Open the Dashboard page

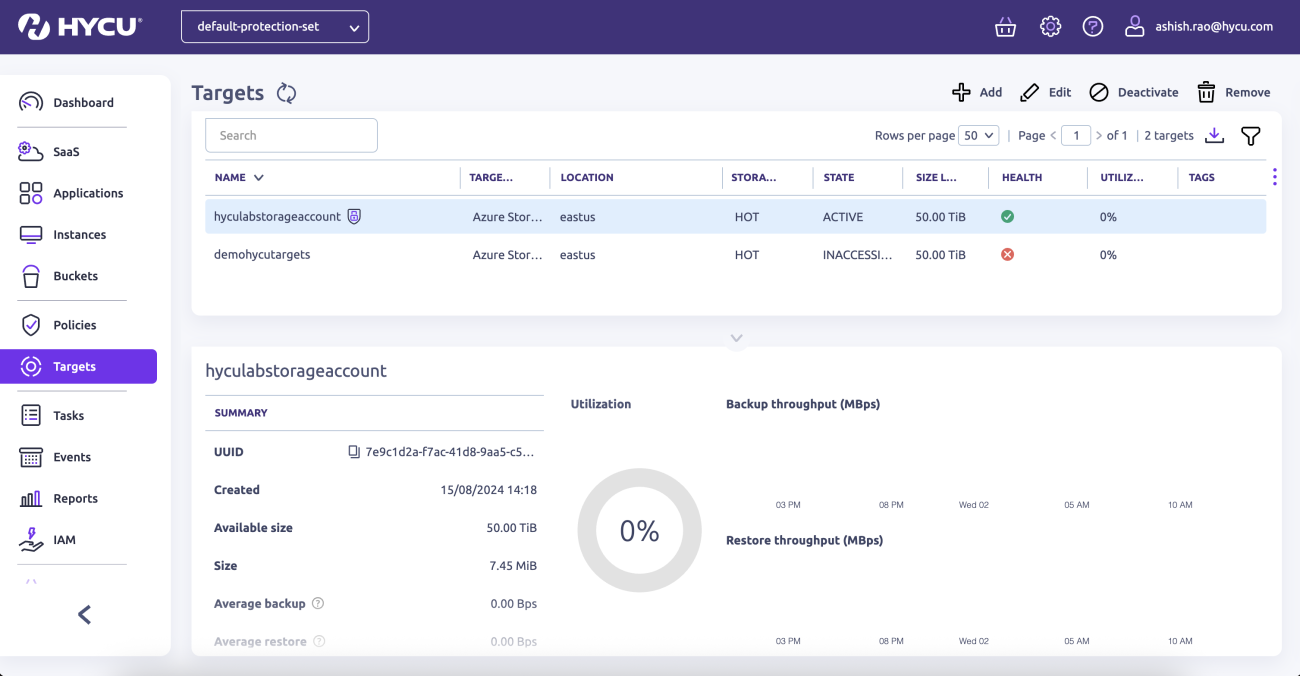(83, 102)
